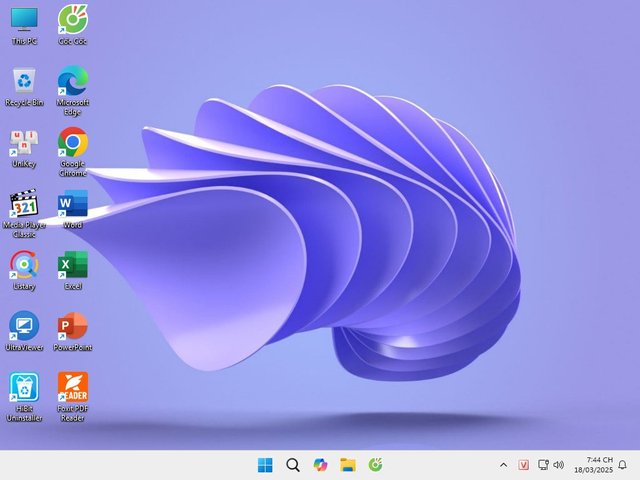The image size is (640, 480).
Task: Launch Copilot from the taskbar
Action: pos(320,465)
